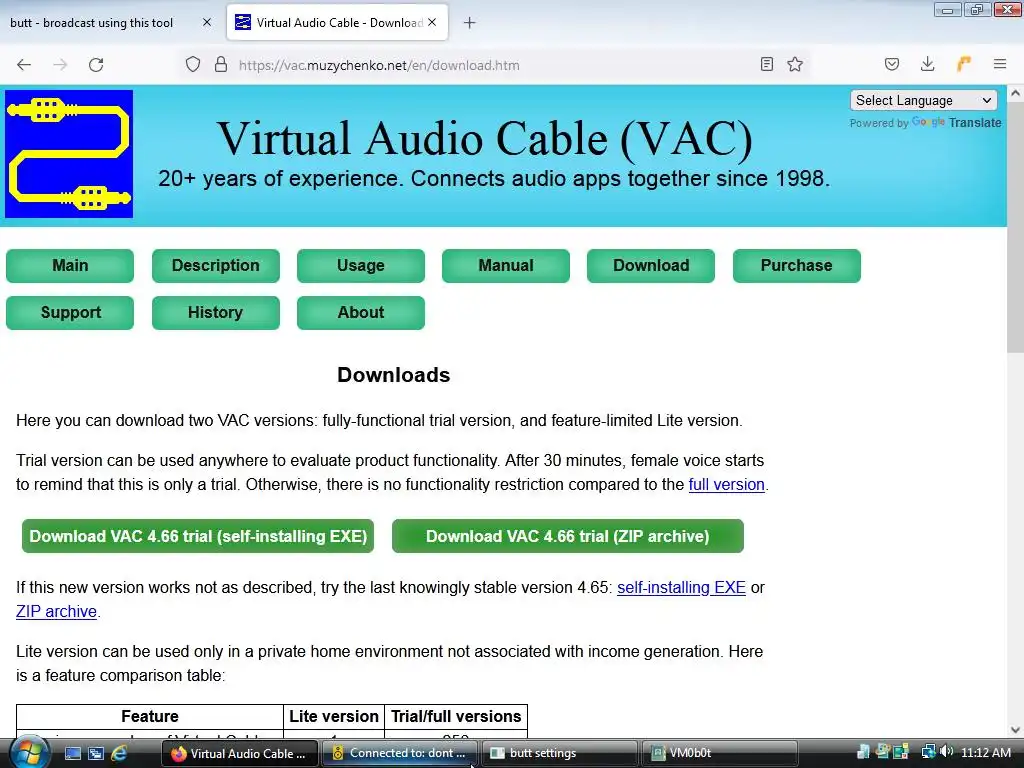The height and width of the screenshot is (768, 1024).
Task: Open the Select Language dropdown
Action: [x=923, y=101]
